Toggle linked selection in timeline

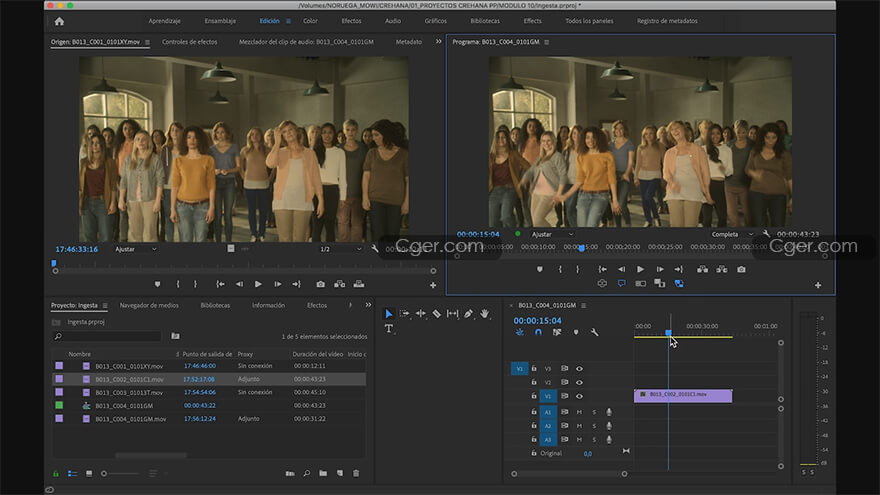557,332
